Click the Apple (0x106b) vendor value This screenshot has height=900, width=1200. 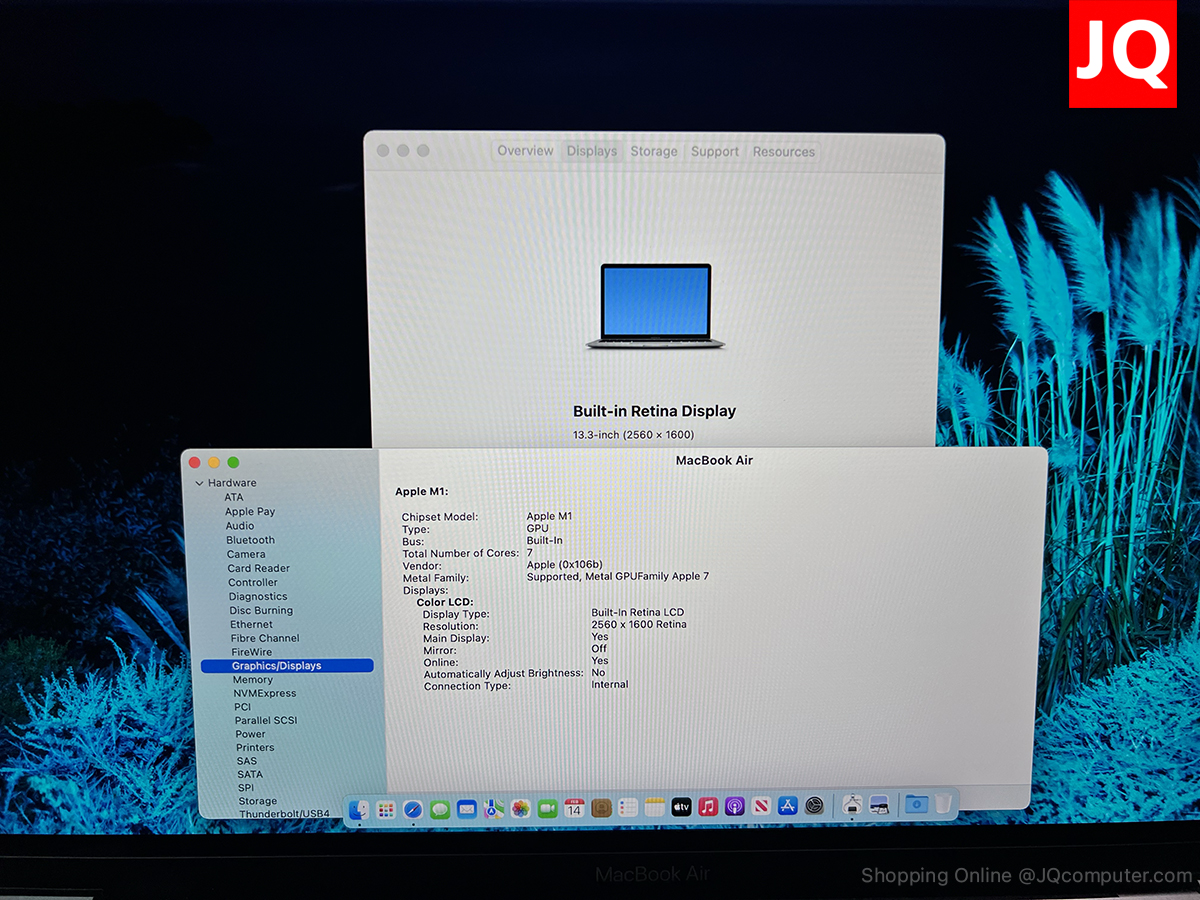click(x=565, y=565)
